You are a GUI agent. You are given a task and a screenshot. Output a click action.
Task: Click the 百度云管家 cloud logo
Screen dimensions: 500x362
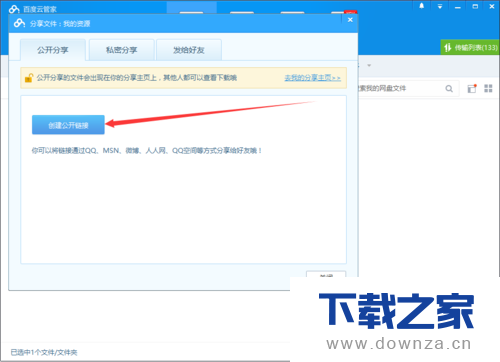[14, 9]
